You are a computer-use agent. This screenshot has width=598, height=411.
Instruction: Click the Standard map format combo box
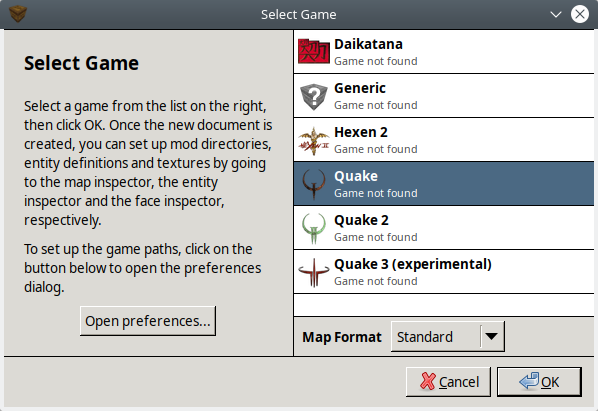click(448, 336)
